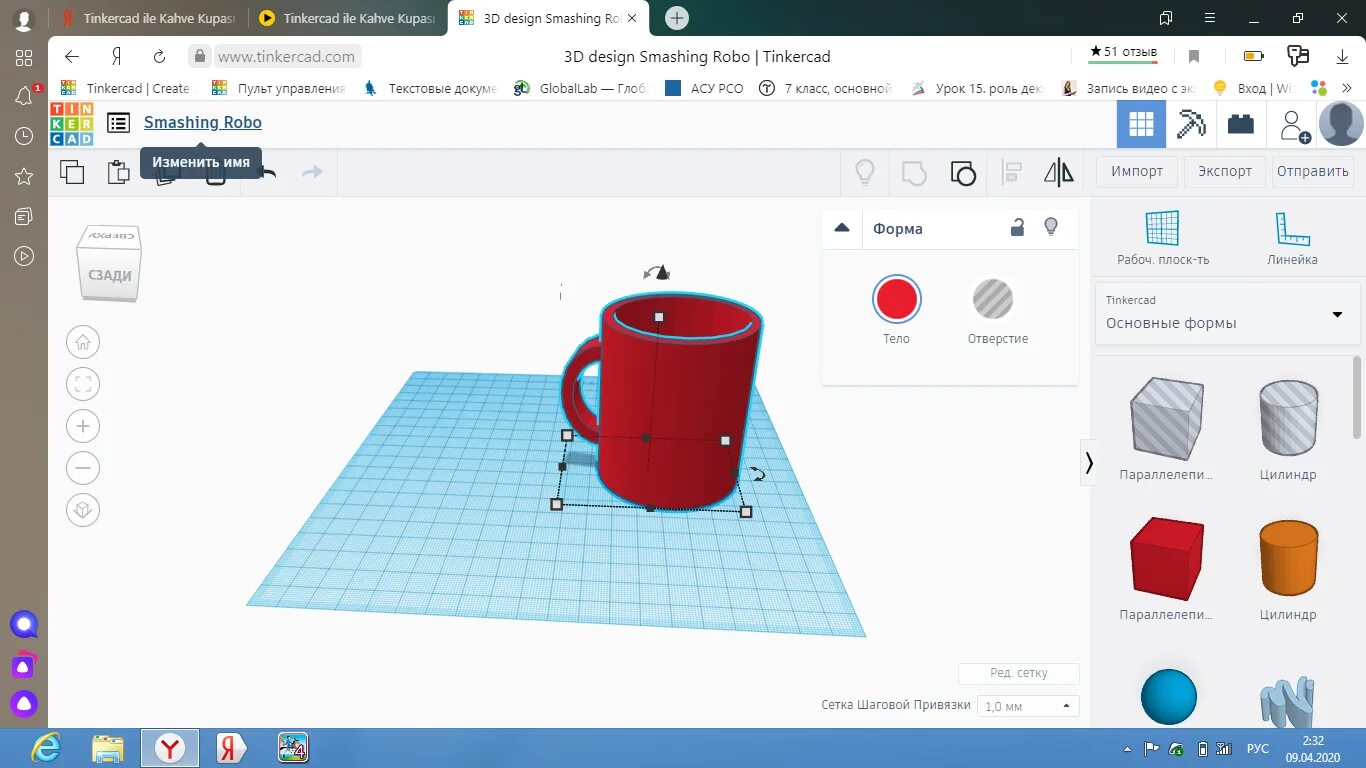The width and height of the screenshot is (1366, 768).
Task: Toggle the hide shape light bulb in the Форма panel
Action: click(1051, 227)
